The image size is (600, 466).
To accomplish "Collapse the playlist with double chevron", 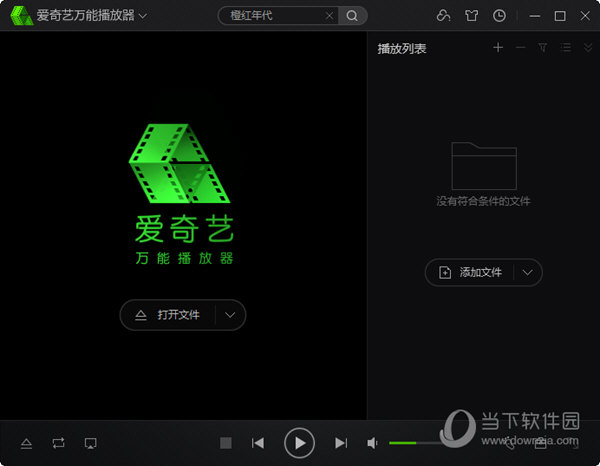I will click(x=588, y=48).
